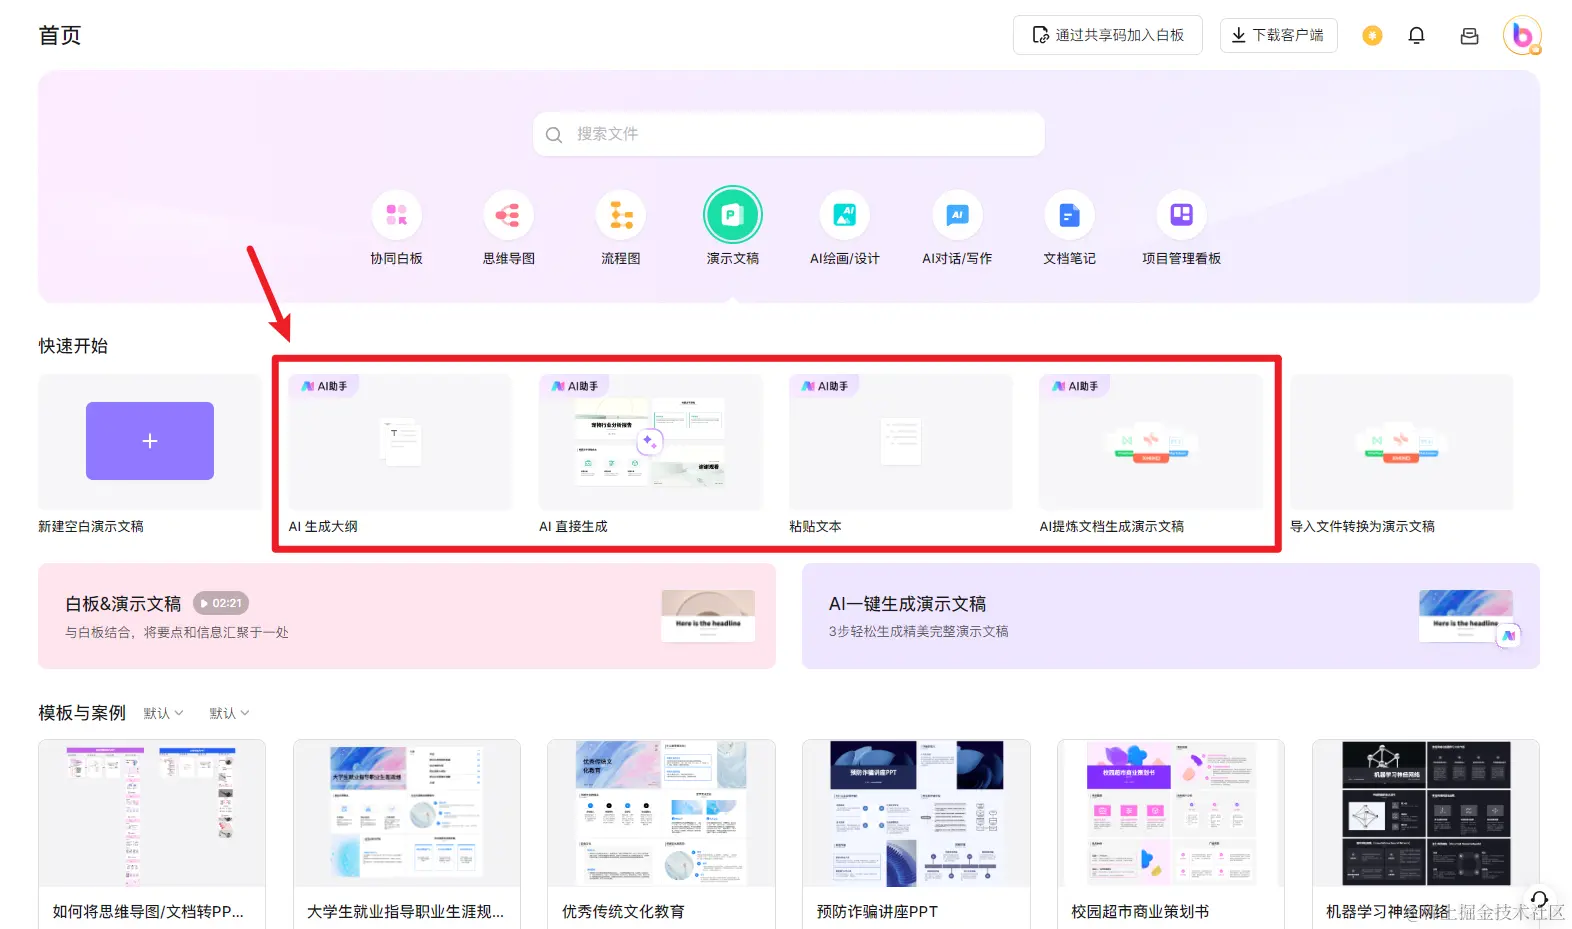
Task: Open the AI一键生成演示文稿 banner
Action: click(x=1171, y=616)
